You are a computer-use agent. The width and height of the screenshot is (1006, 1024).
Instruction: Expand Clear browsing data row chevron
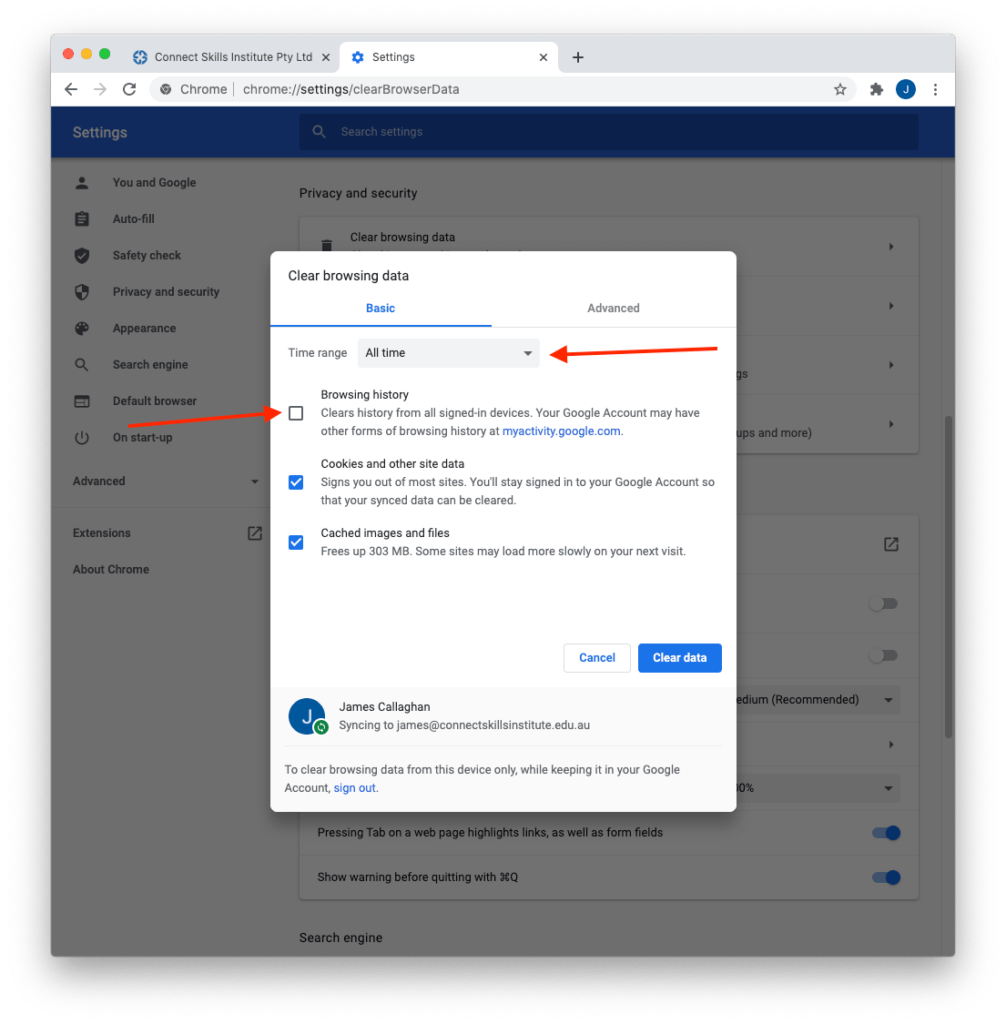pos(891,247)
